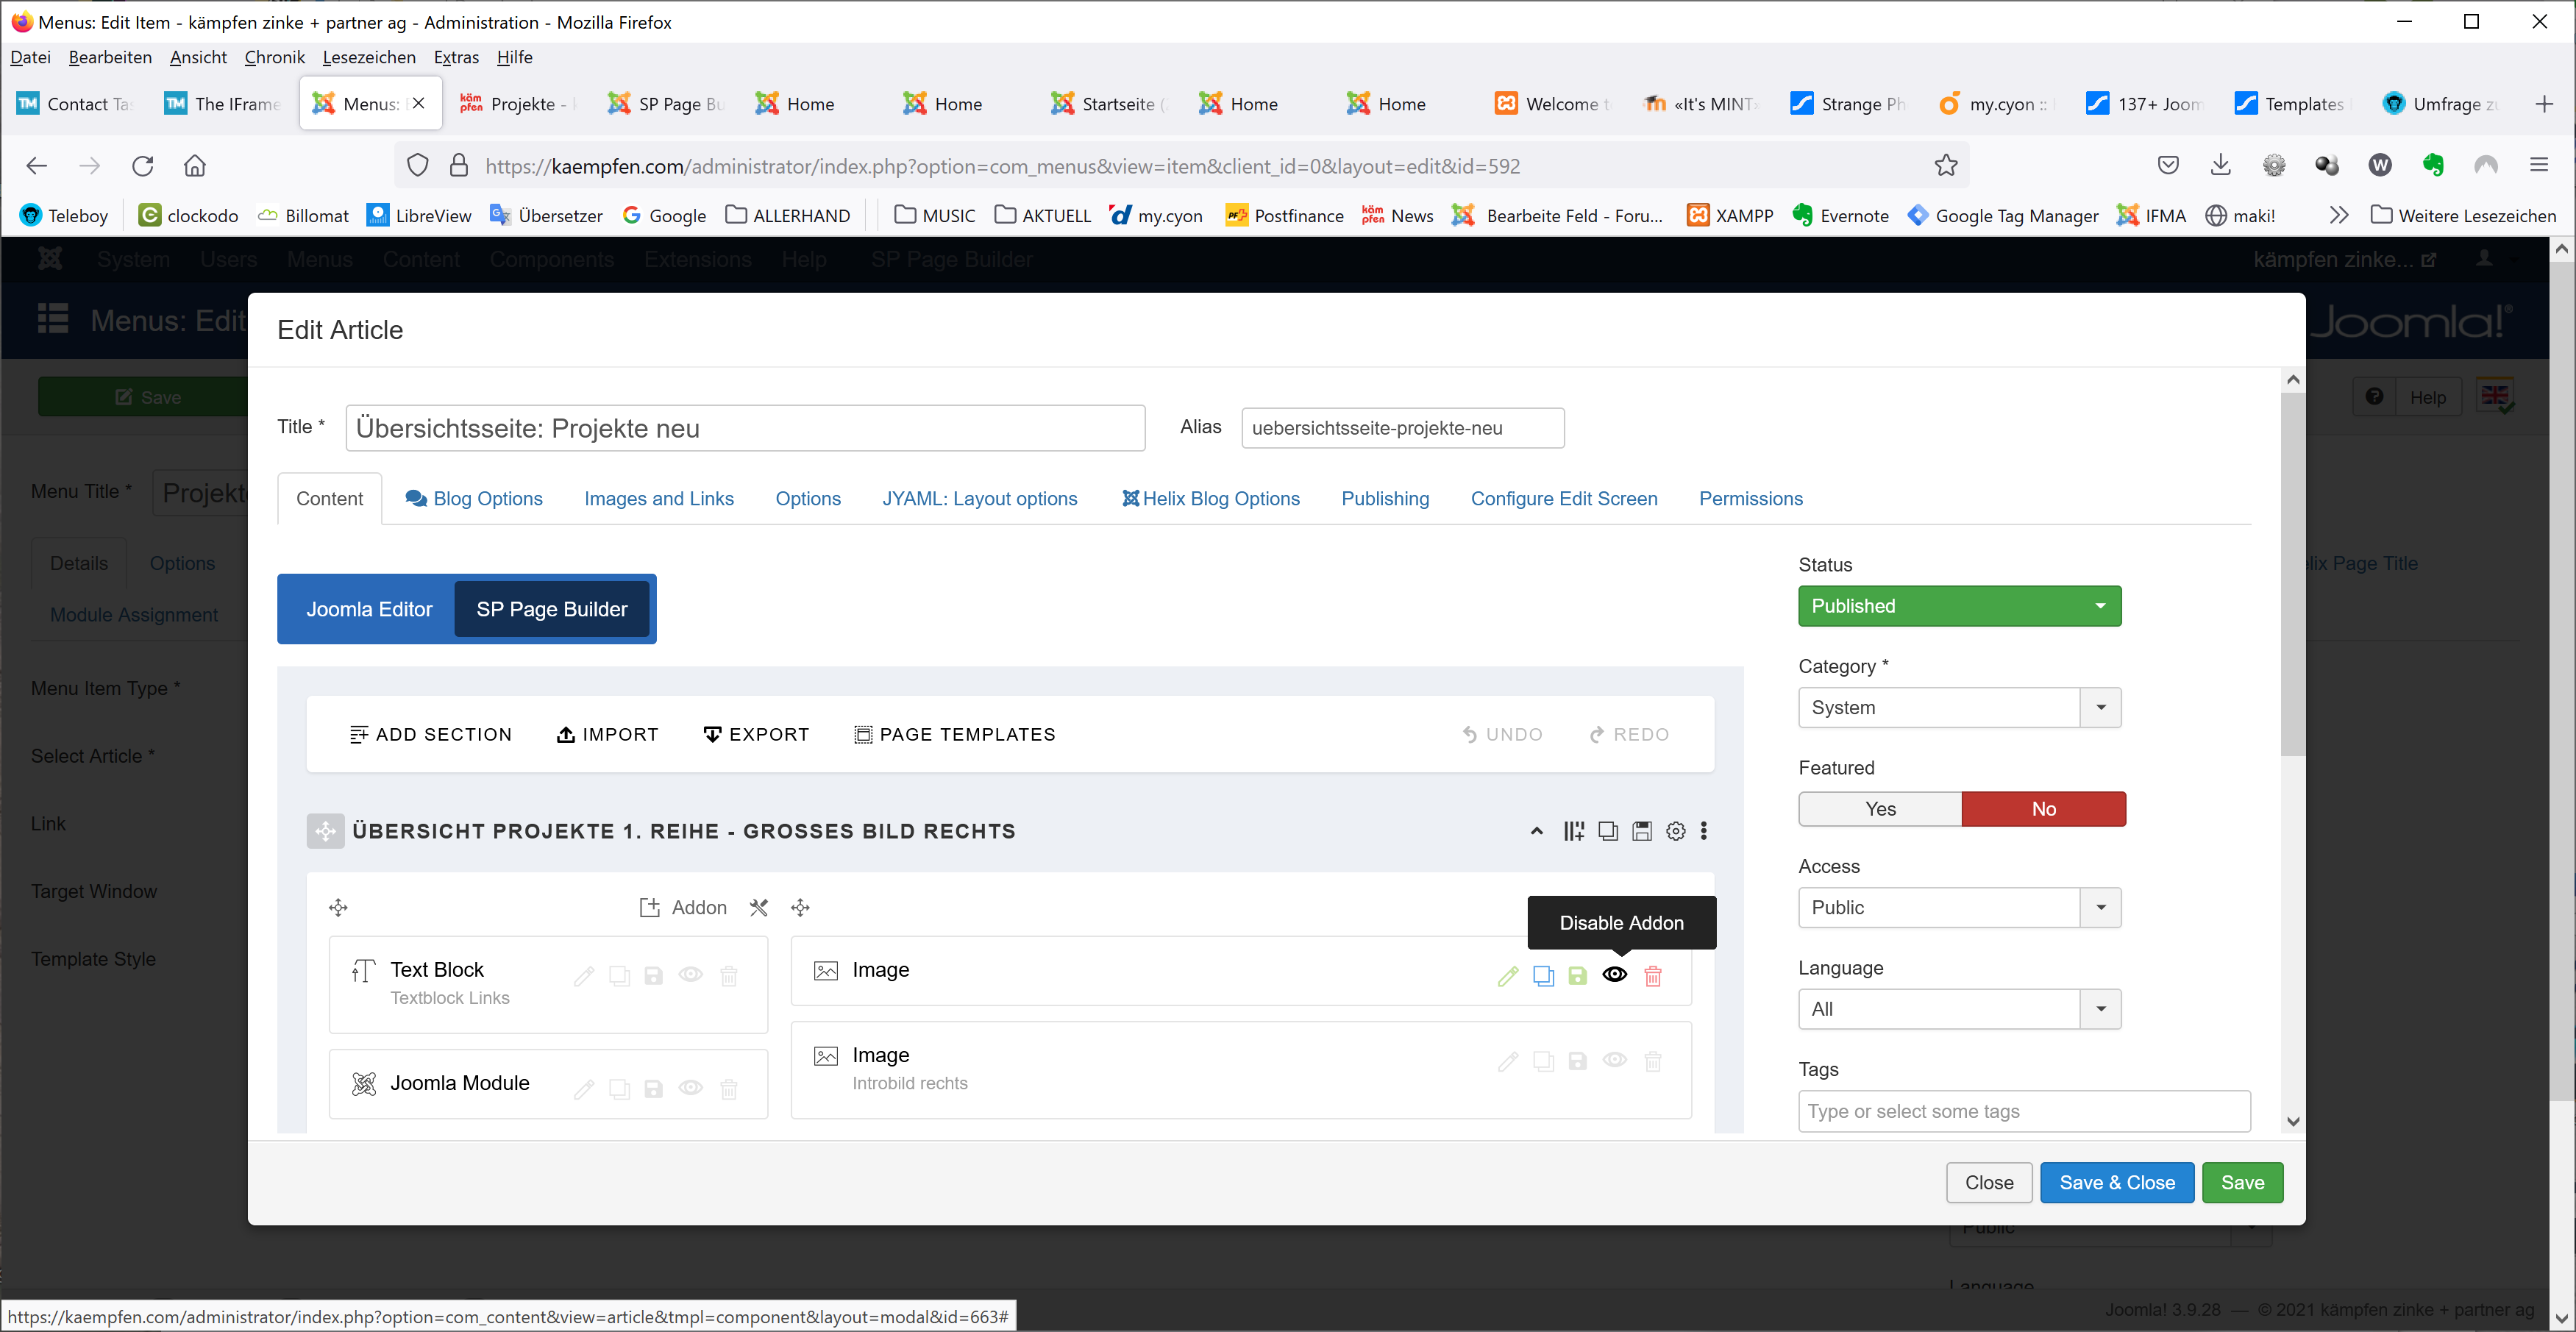
Task: Click the Save & Close button
Action: pyautogui.click(x=2116, y=1183)
